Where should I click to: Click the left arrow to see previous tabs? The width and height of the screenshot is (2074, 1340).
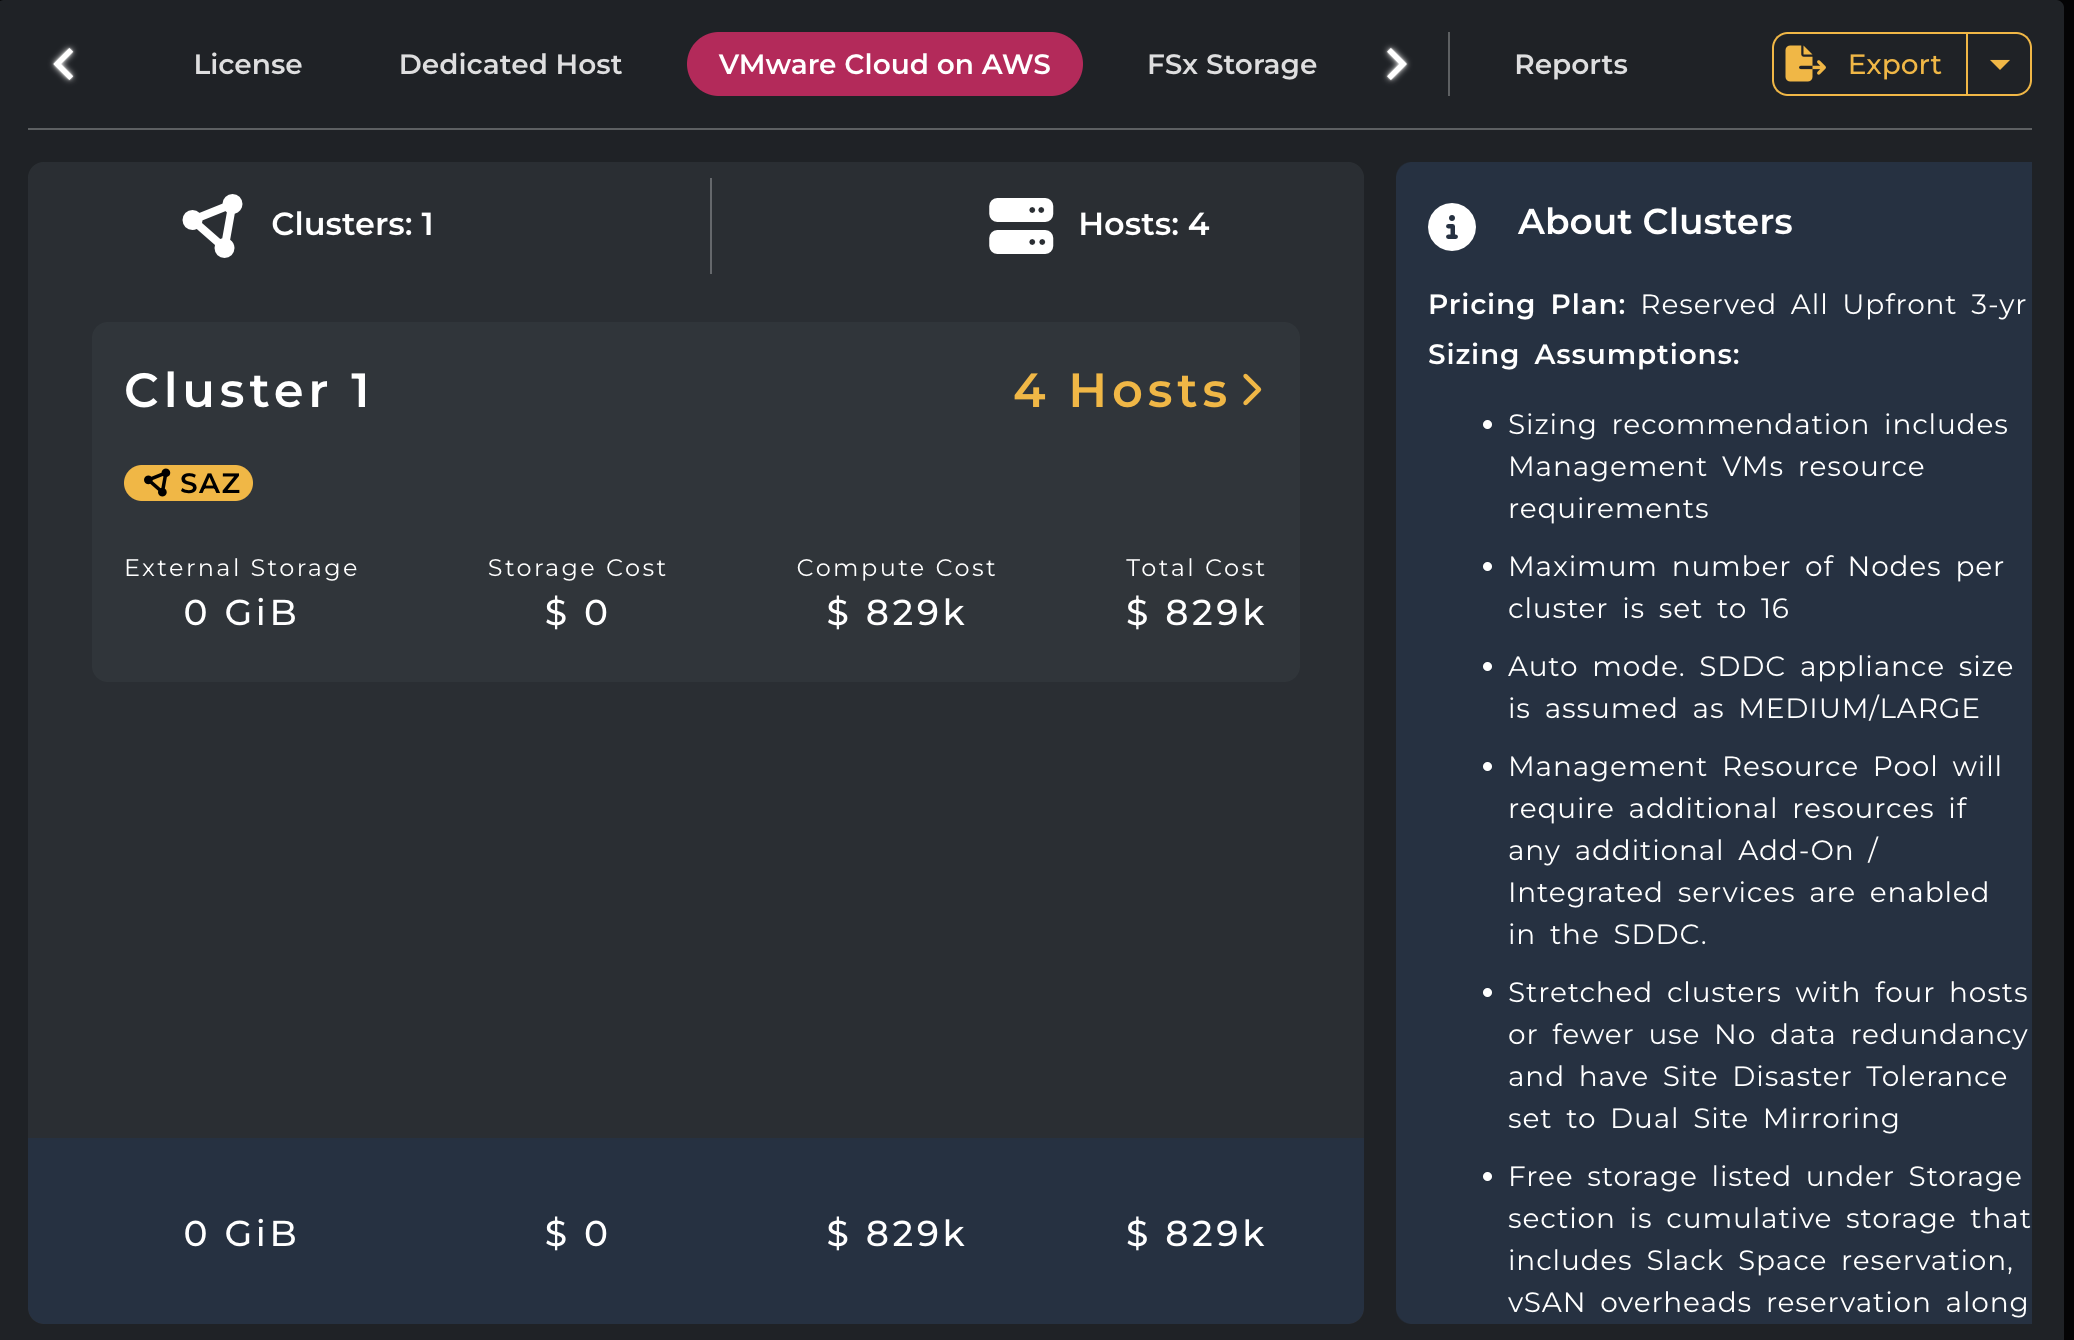coord(64,64)
